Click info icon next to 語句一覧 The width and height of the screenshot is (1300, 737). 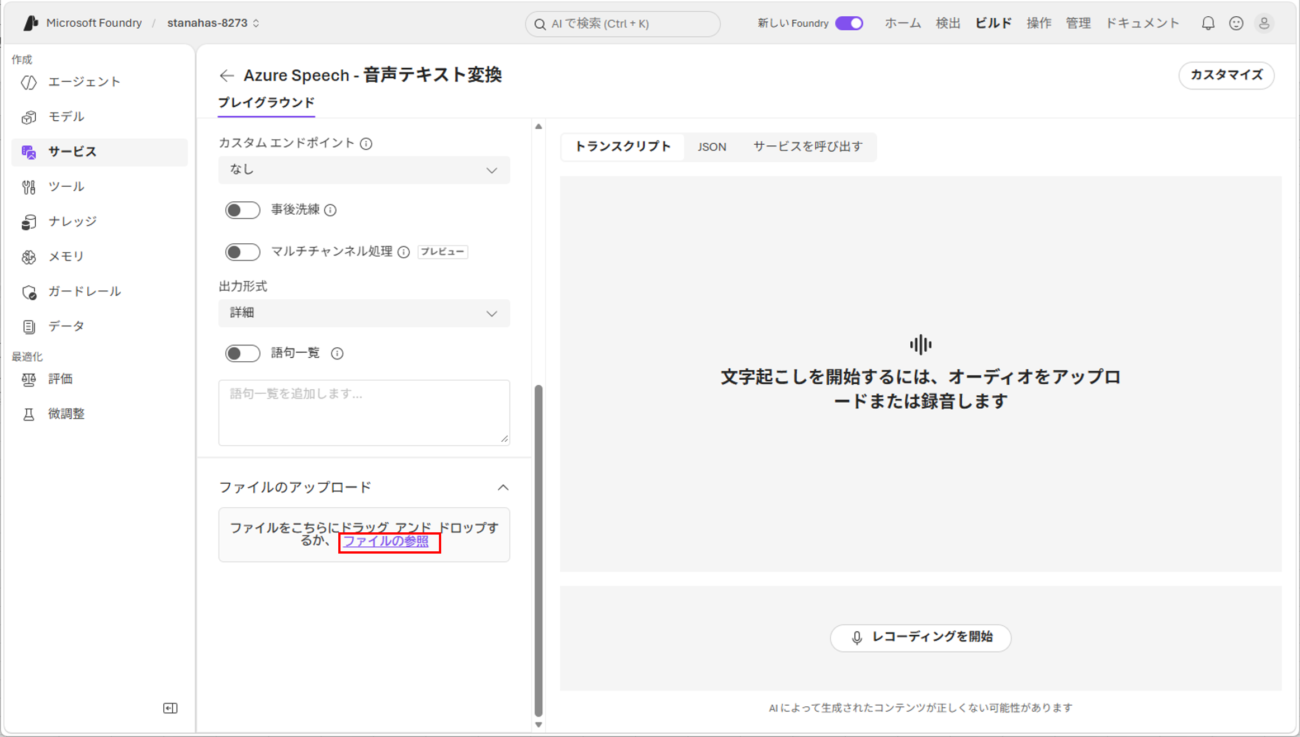click(x=337, y=353)
